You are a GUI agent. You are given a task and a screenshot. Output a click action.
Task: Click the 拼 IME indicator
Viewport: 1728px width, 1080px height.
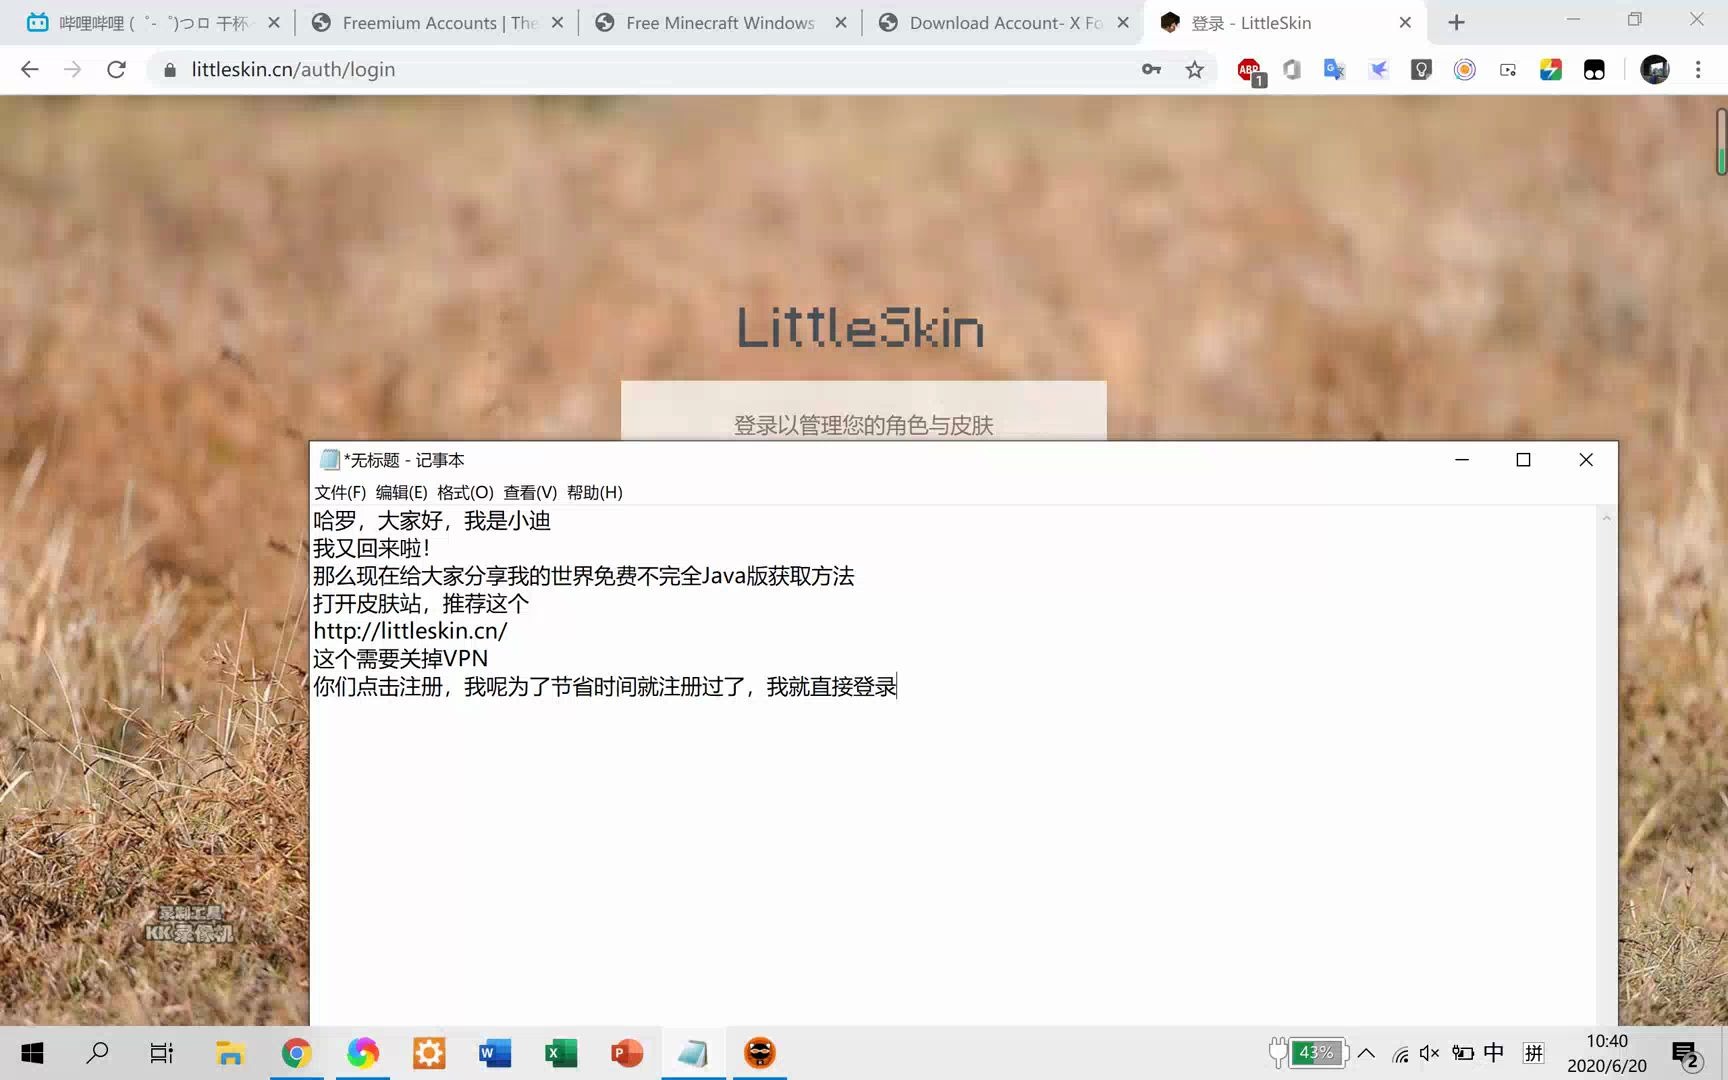(x=1533, y=1052)
